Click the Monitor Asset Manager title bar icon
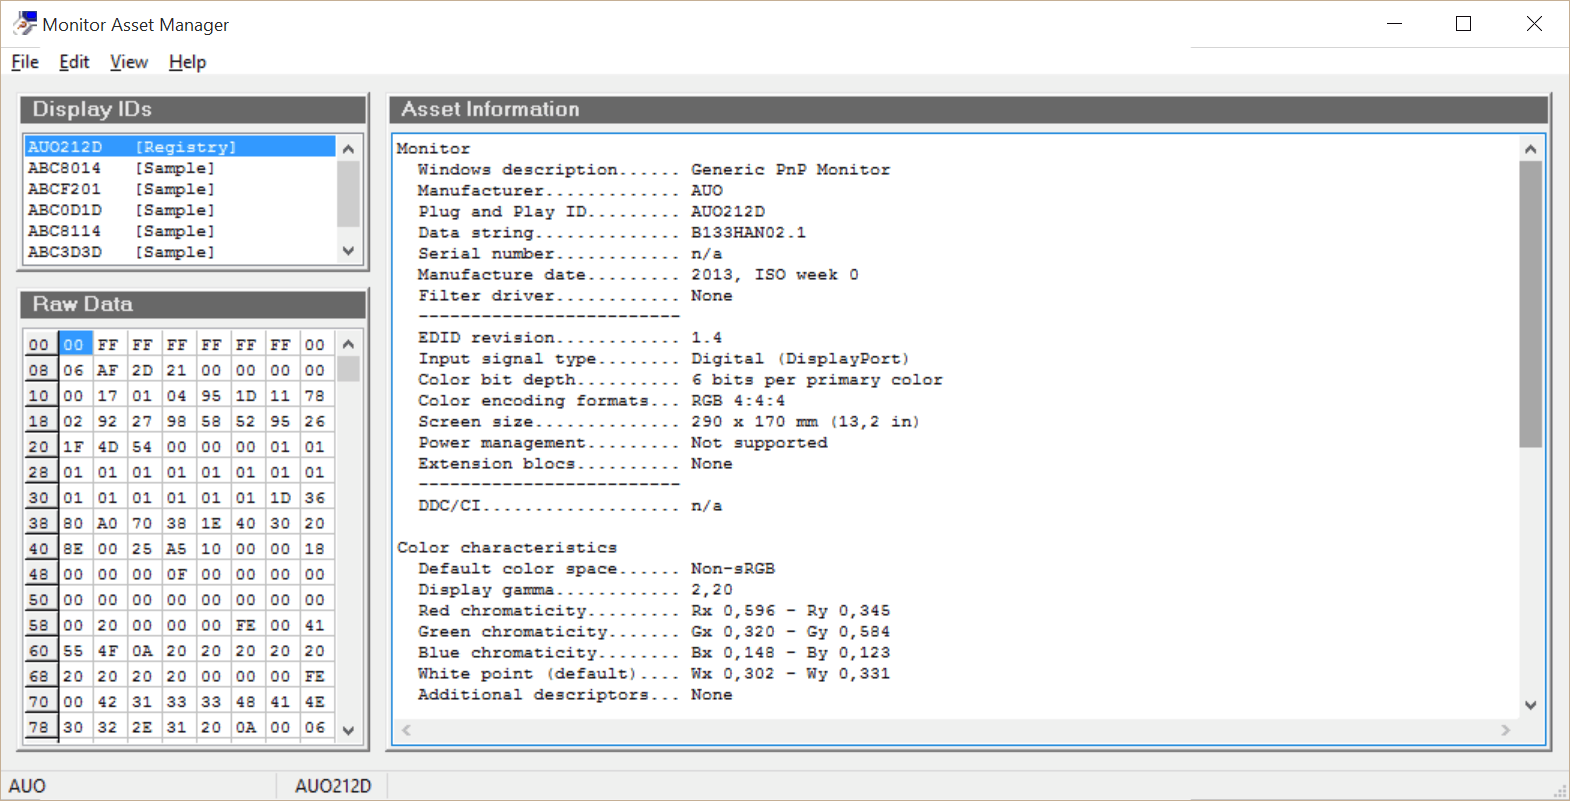 click(x=25, y=24)
